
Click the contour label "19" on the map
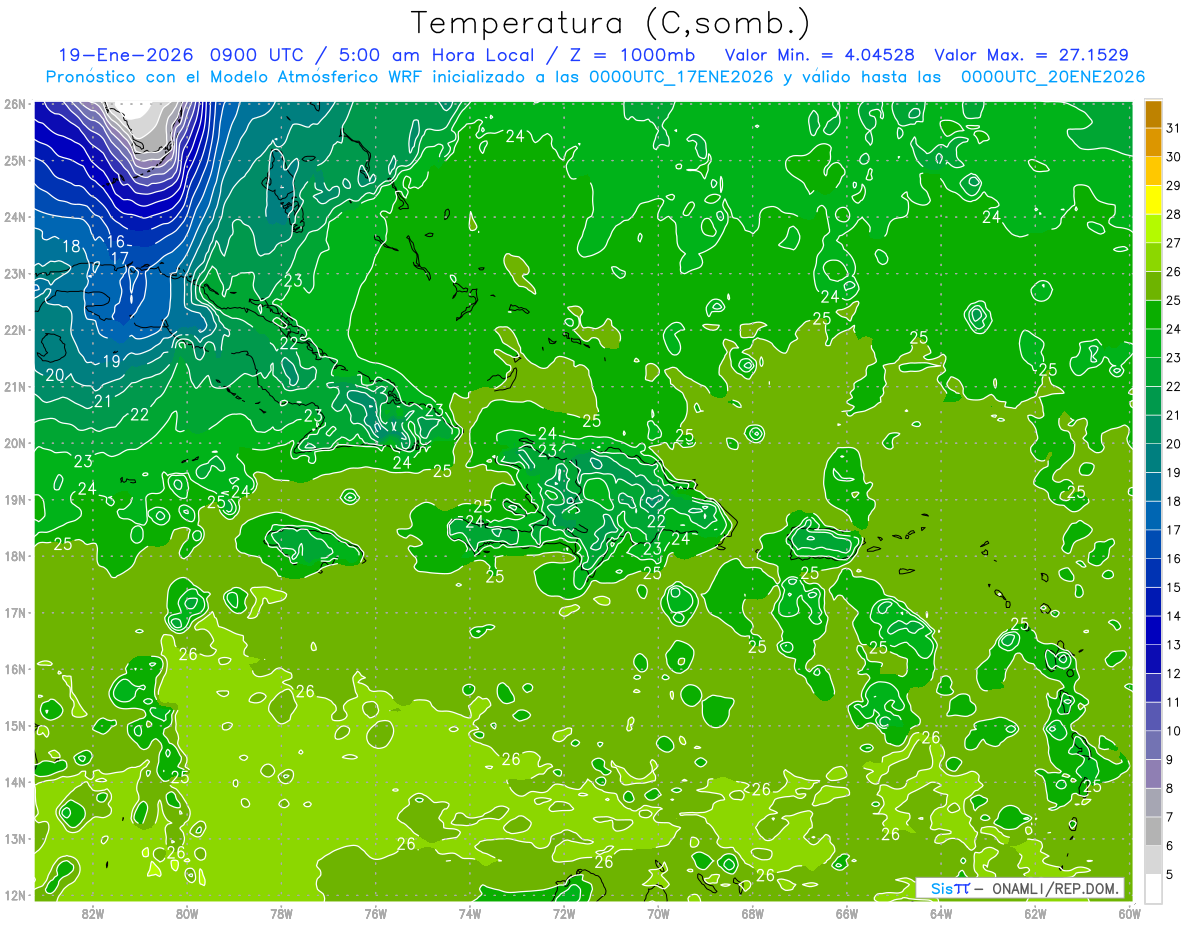111,361
